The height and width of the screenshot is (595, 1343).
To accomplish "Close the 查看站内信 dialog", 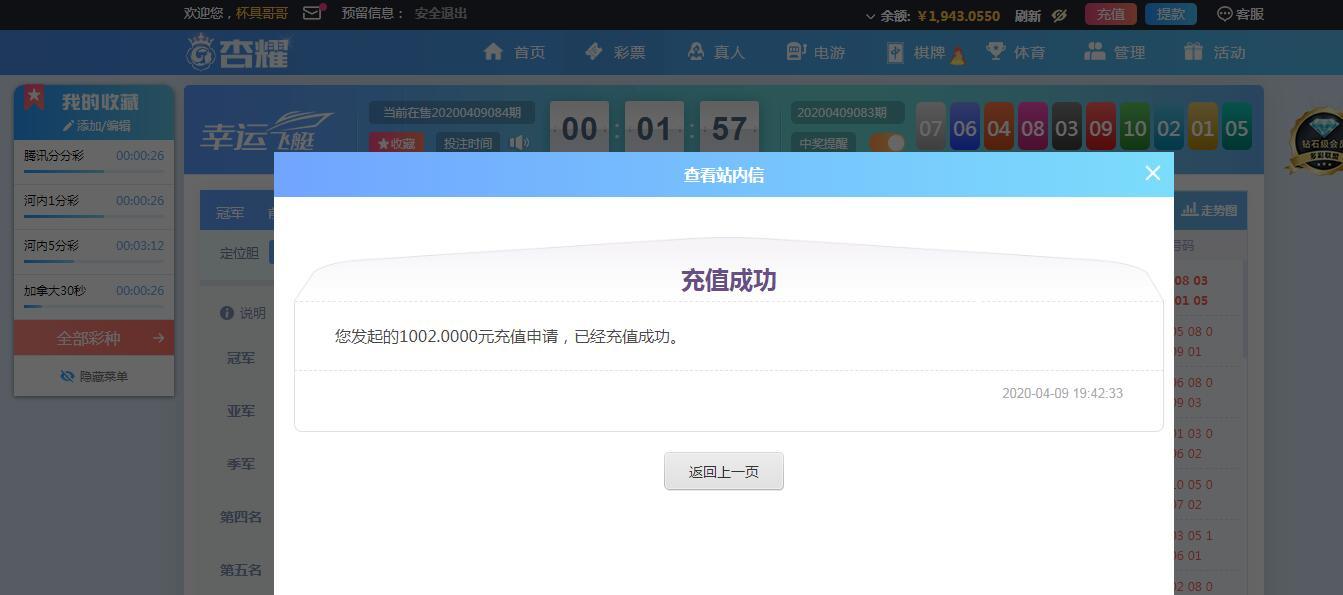I will click(x=1152, y=173).
